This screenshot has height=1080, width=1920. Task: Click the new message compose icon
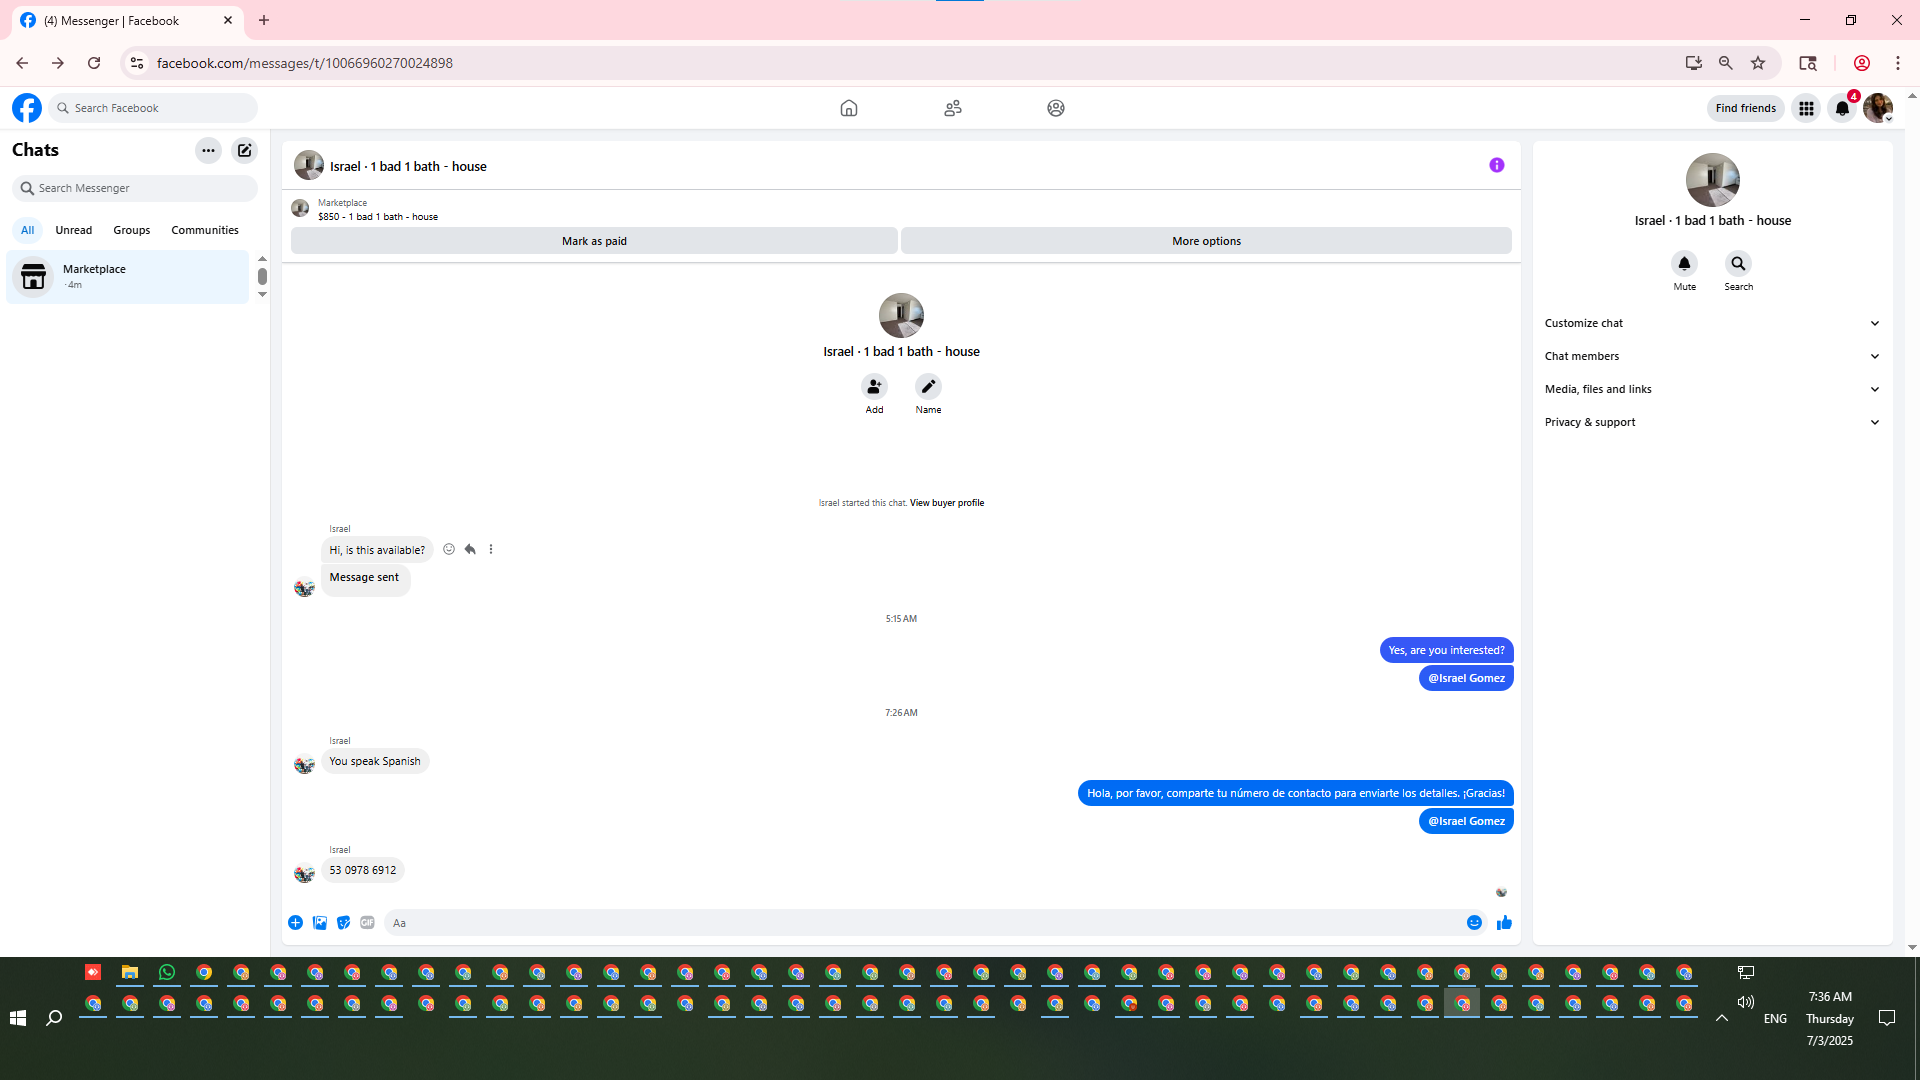pyautogui.click(x=244, y=151)
